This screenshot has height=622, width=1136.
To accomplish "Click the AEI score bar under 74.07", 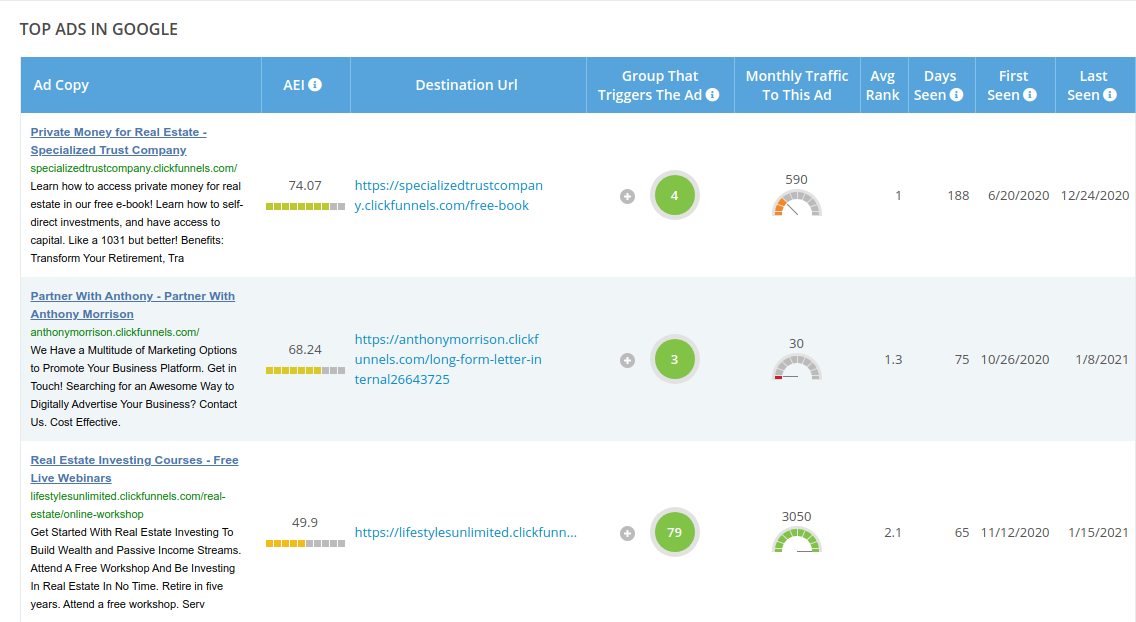I will (x=305, y=206).
